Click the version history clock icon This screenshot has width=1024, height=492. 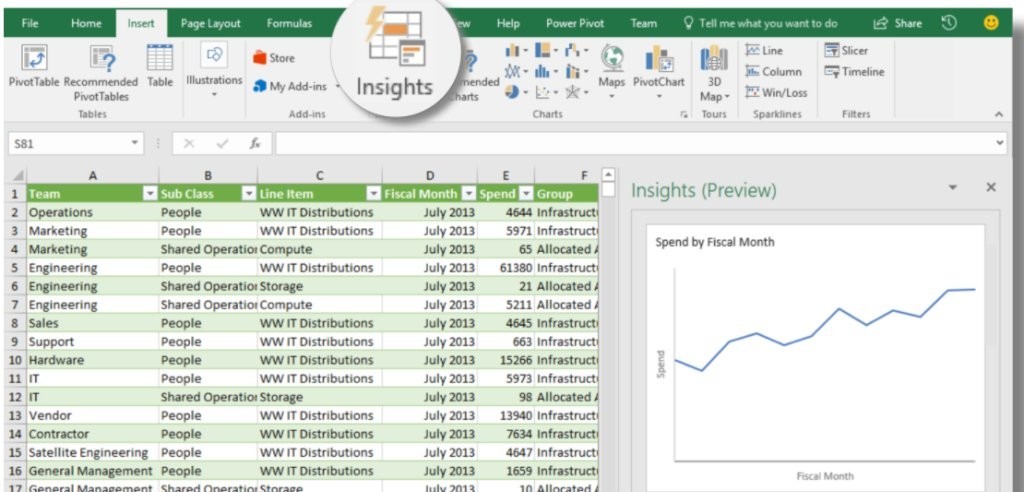click(948, 23)
